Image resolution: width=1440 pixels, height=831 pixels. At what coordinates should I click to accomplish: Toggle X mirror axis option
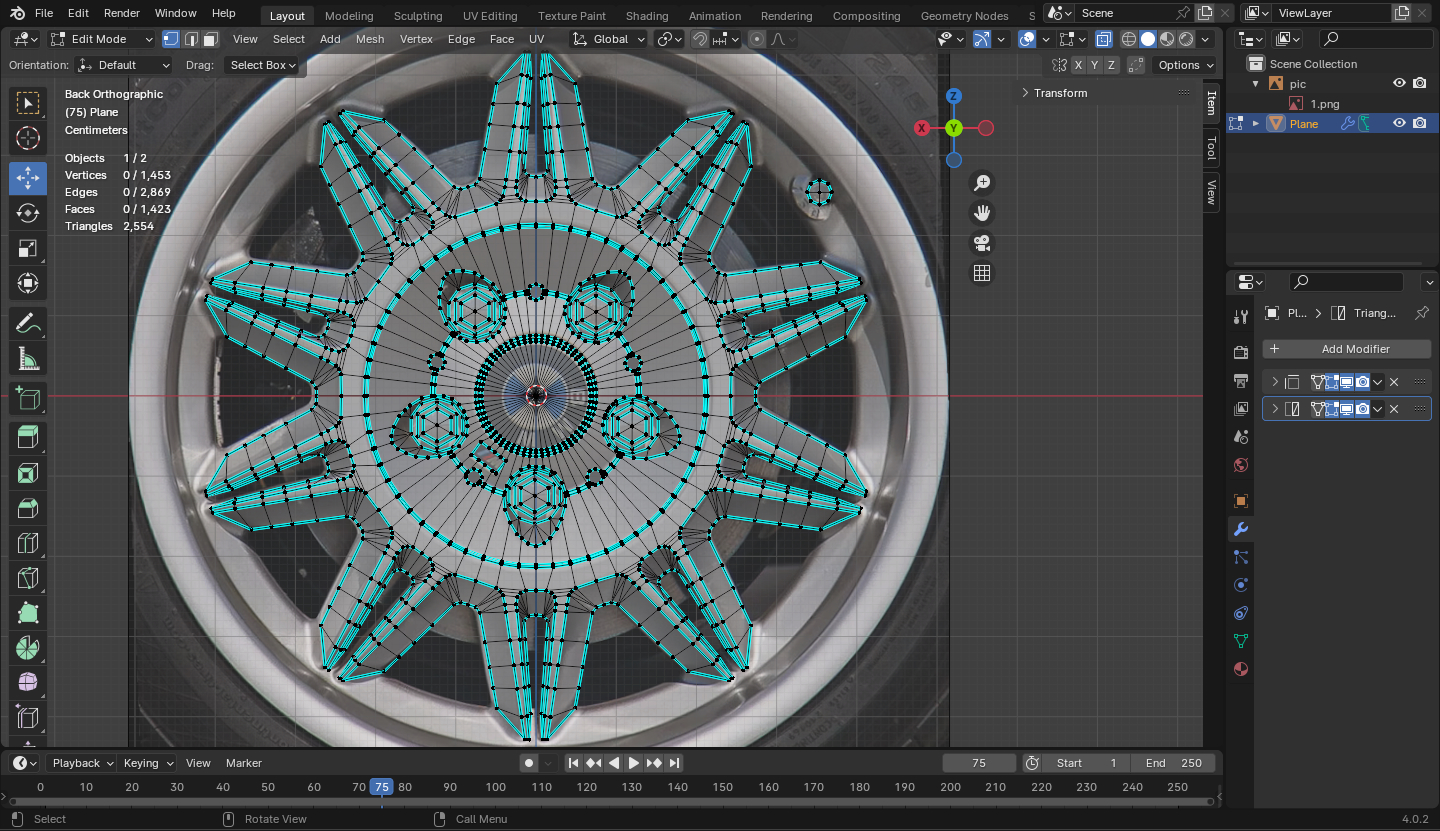1078,65
